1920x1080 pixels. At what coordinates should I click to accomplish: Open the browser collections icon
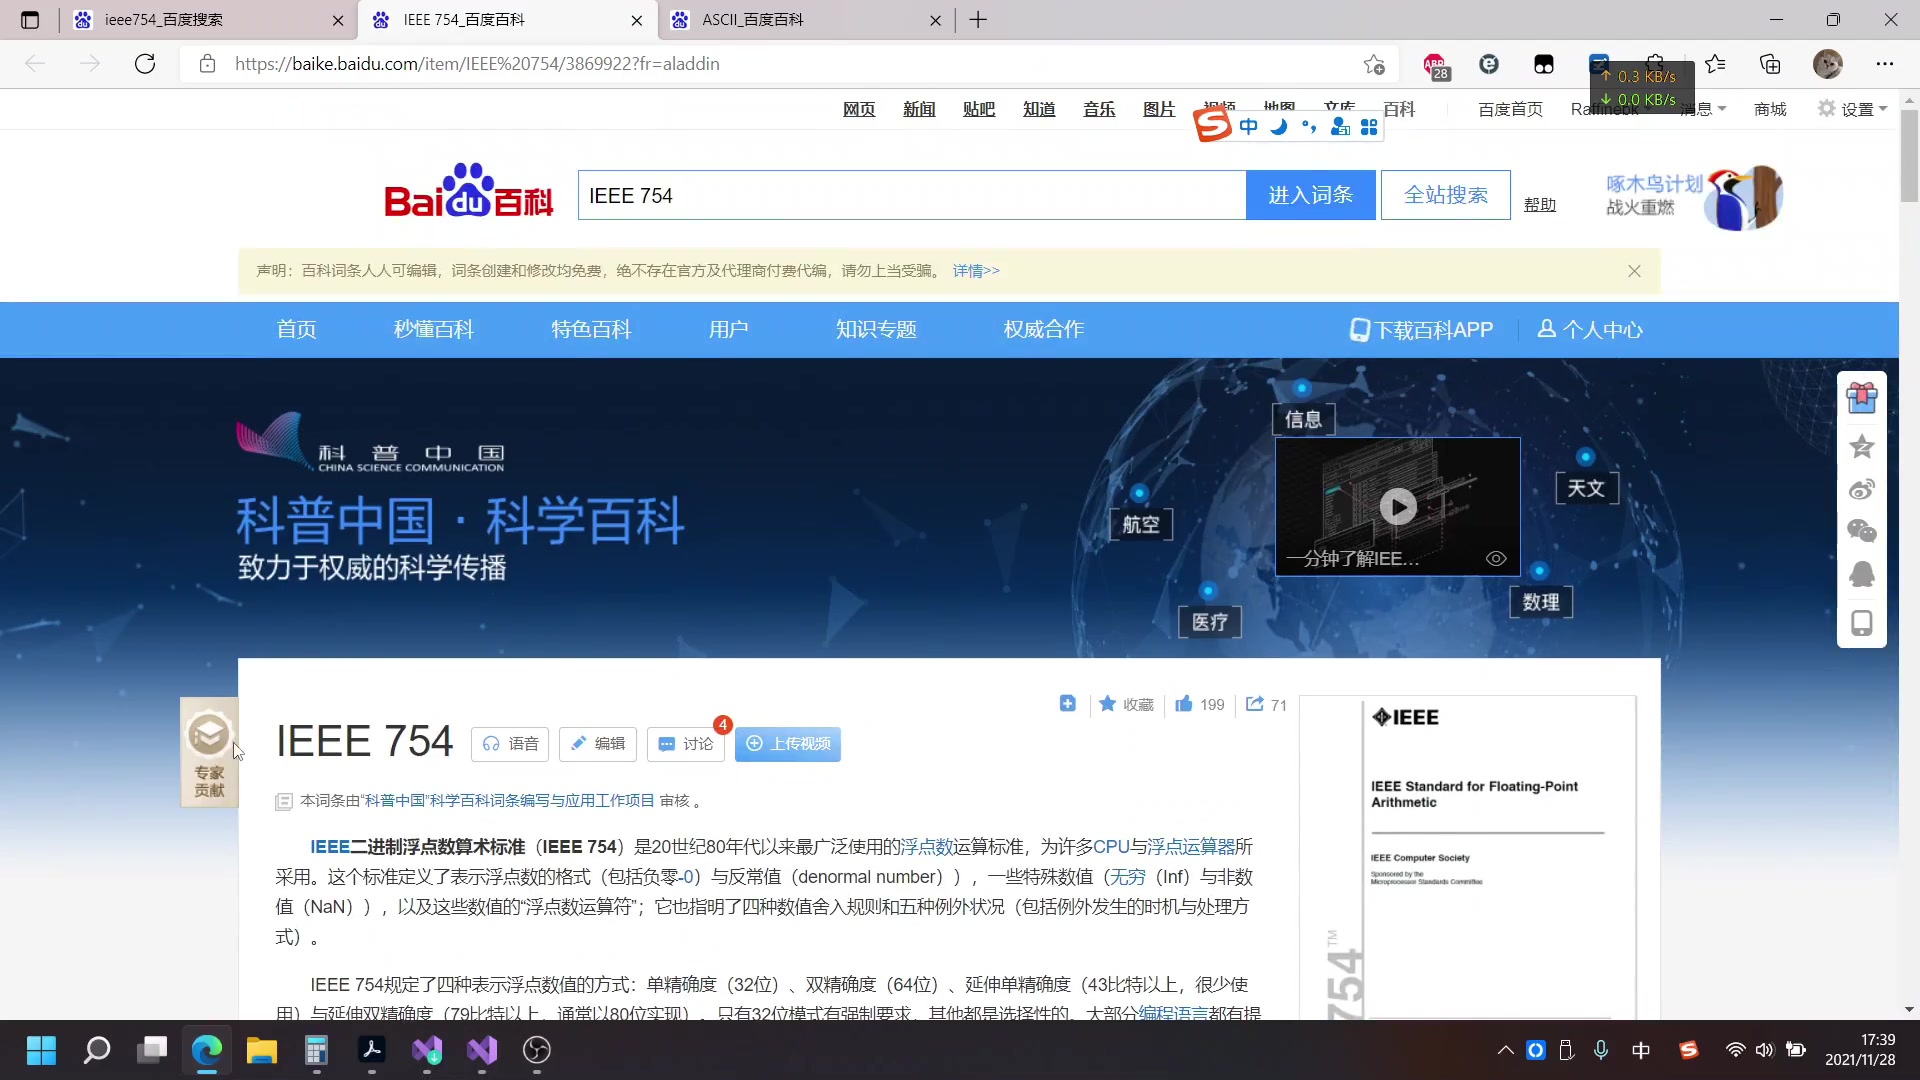1770,64
